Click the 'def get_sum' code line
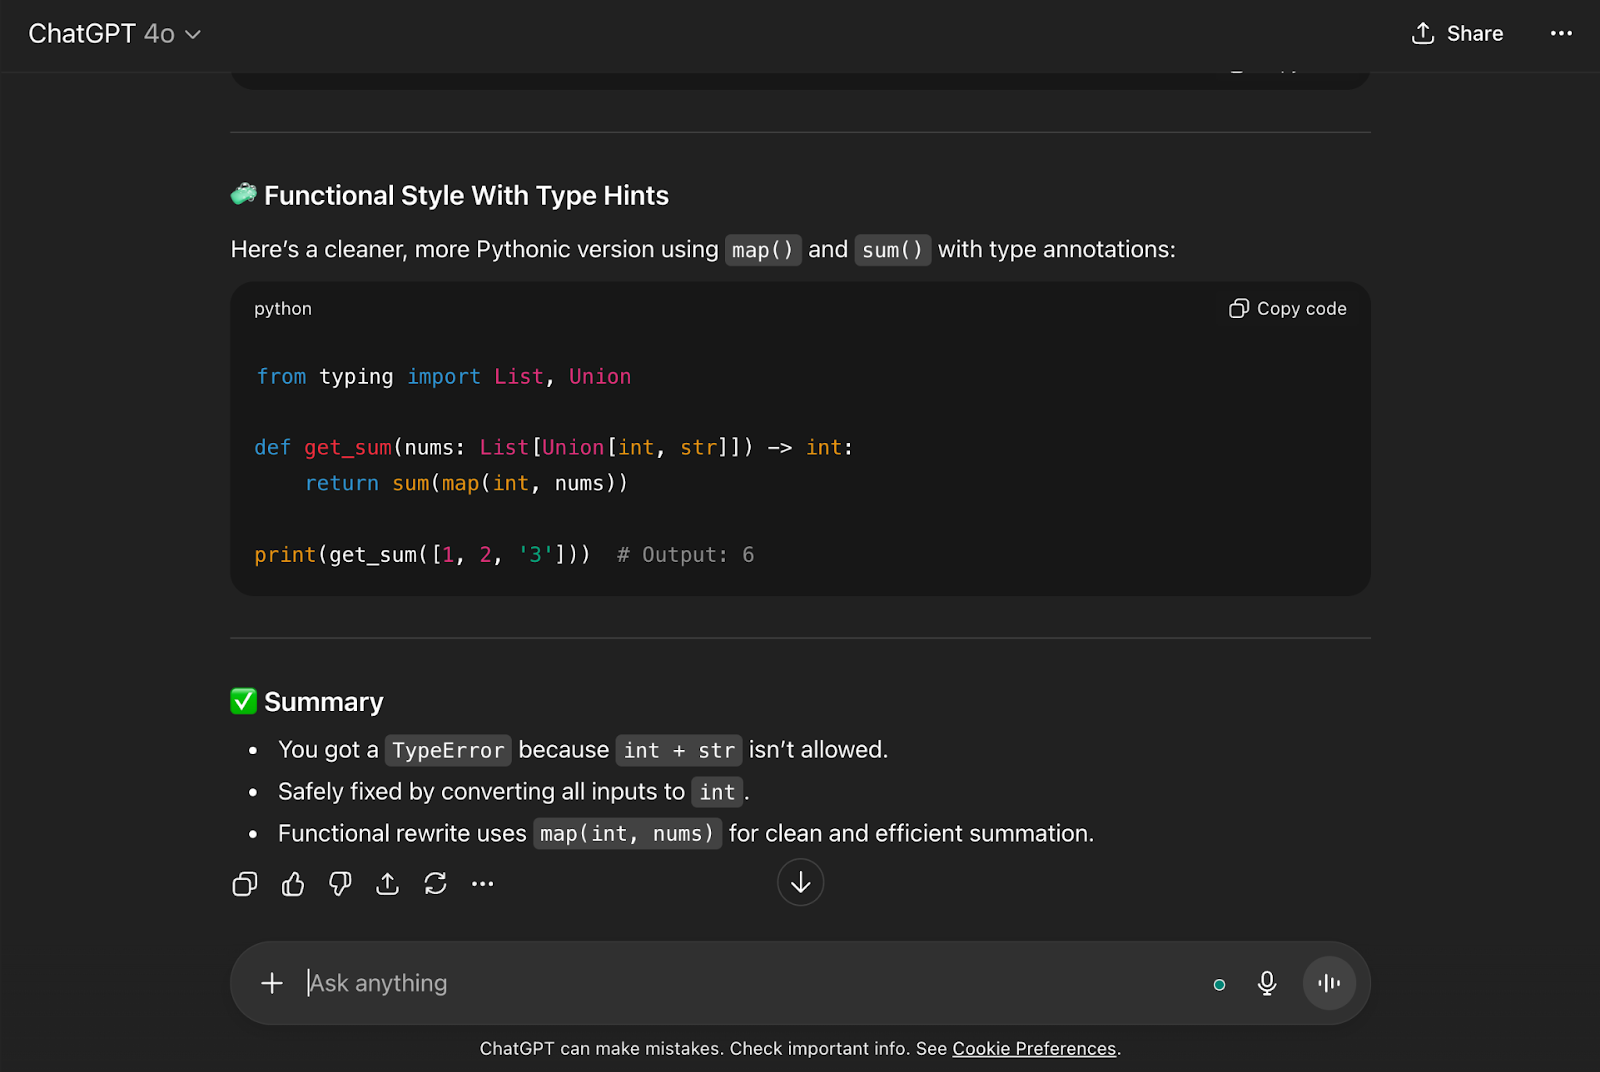 pyautogui.click(x=554, y=448)
